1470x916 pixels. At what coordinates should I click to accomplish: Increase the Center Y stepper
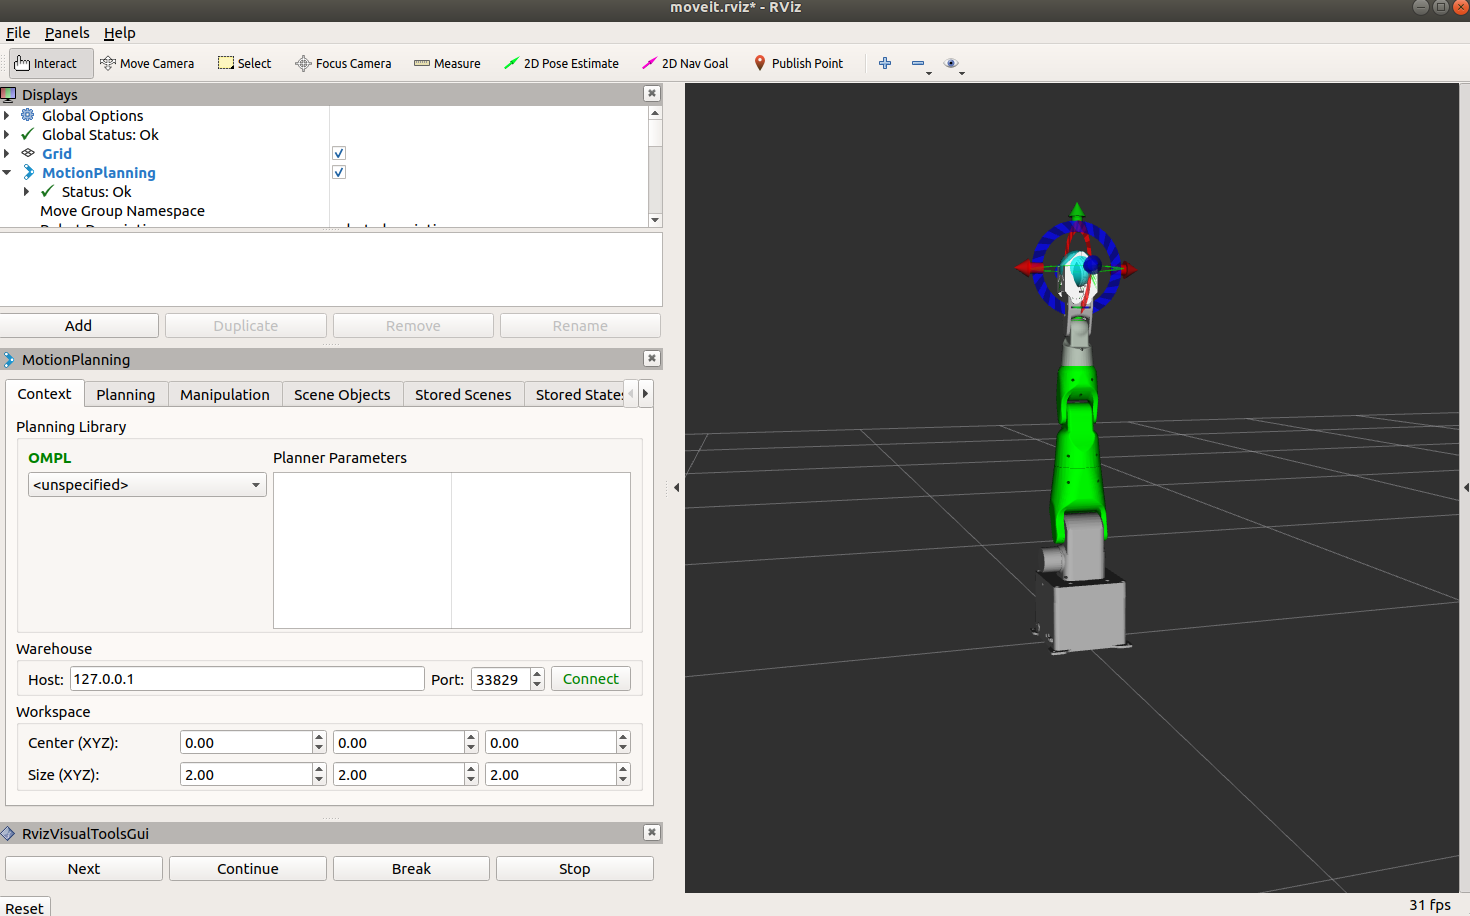471,737
